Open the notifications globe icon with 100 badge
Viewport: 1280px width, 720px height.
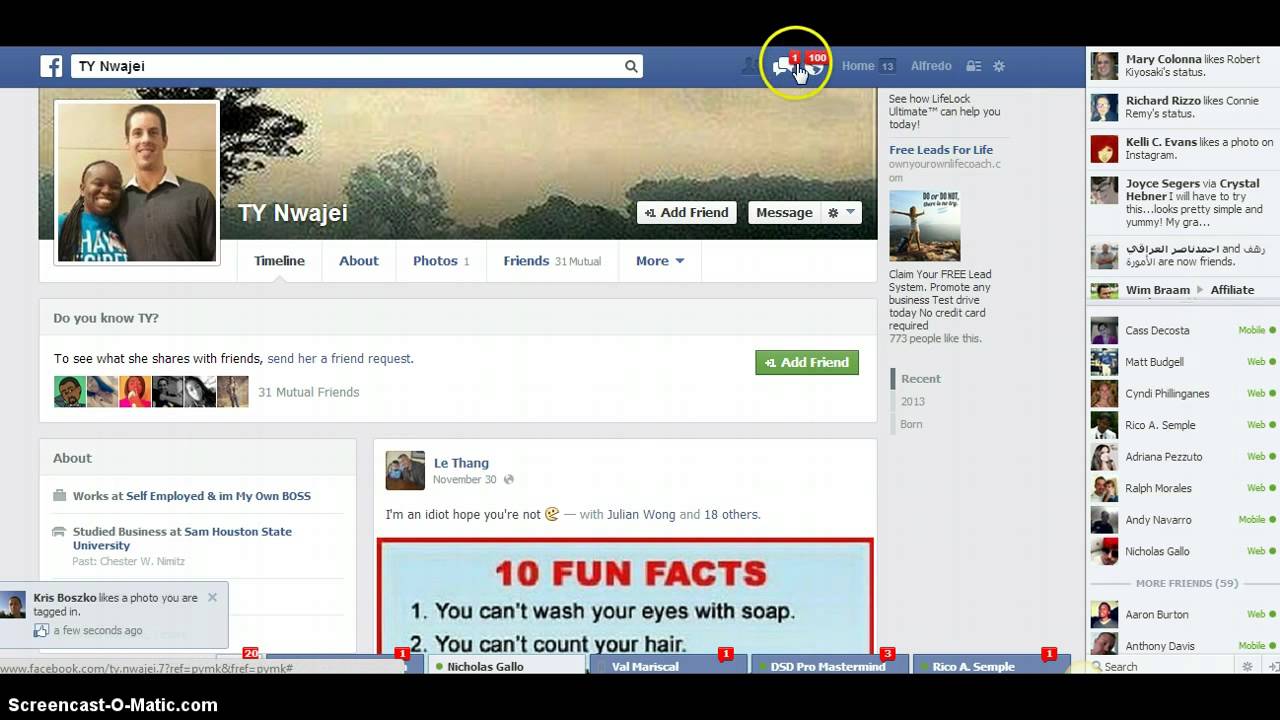(x=815, y=65)
